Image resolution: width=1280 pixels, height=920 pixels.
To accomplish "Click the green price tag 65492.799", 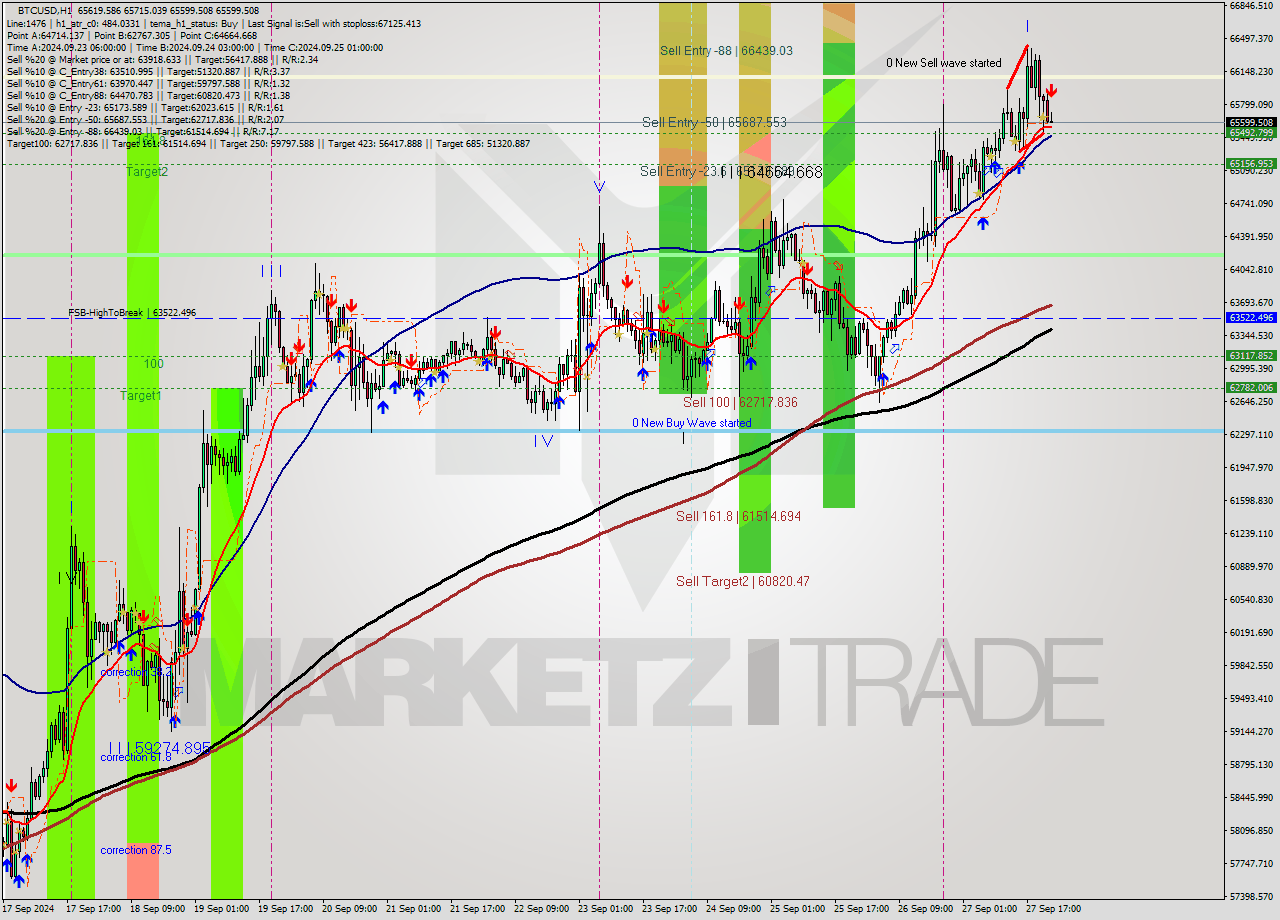I will click(x=1251, y=132).
